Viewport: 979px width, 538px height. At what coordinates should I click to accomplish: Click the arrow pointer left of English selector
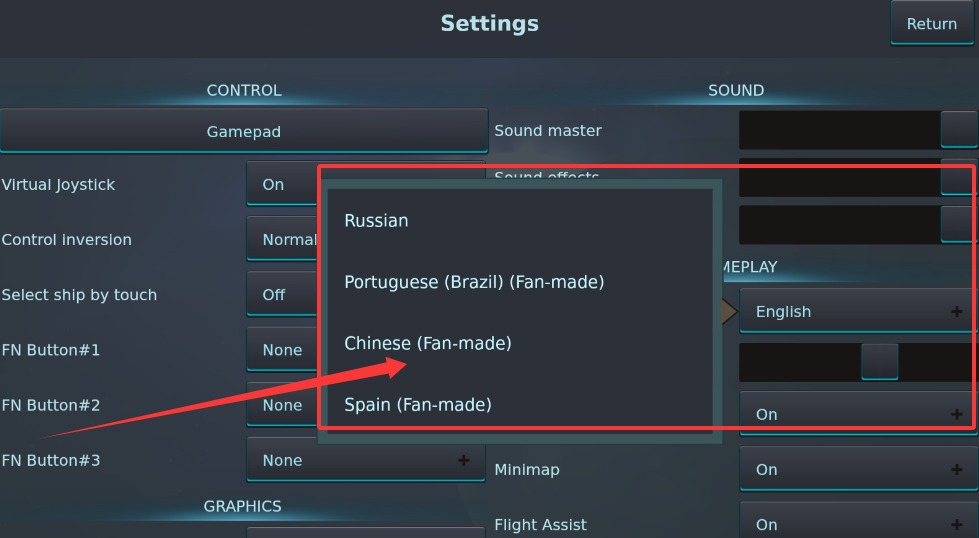[728, 312]
